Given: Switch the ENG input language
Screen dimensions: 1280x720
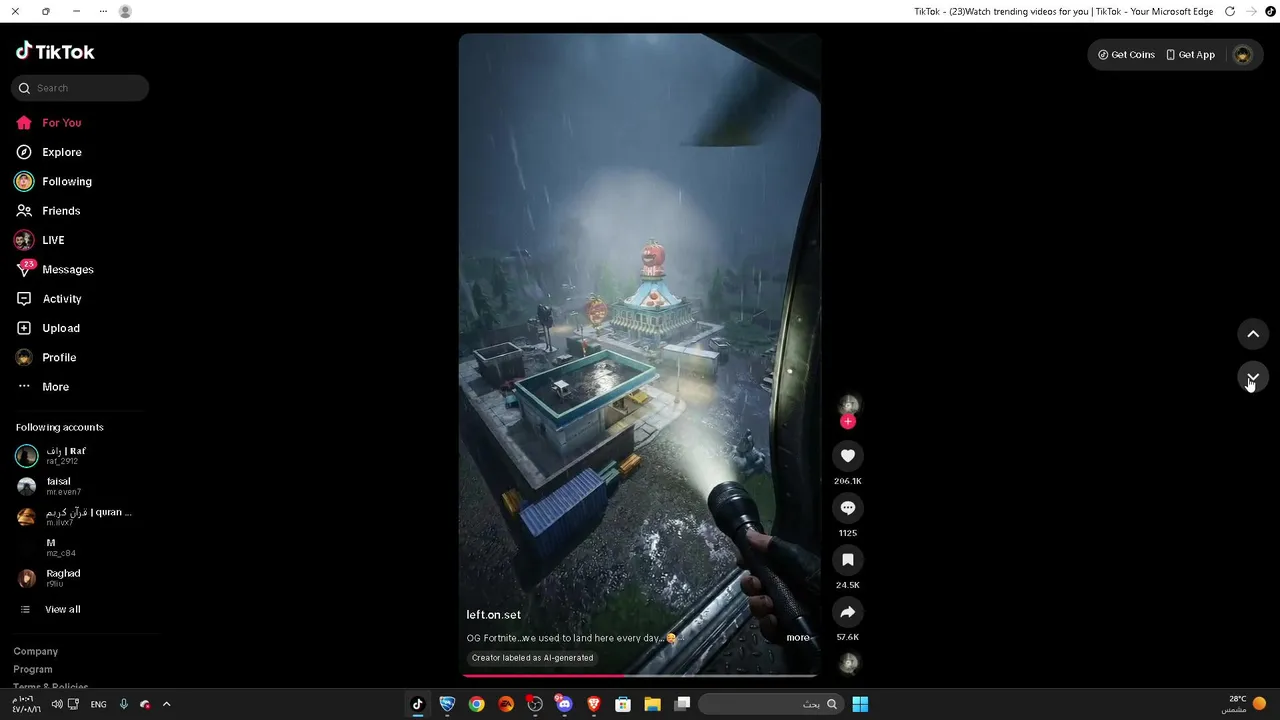Looking at the screenshot, I should tap(98, 704).
